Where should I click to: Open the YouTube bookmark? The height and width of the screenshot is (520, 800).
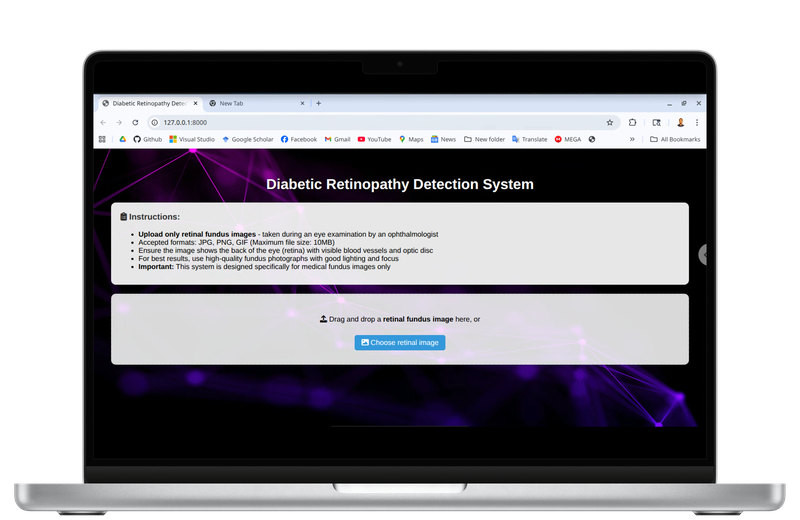(x=374, y=139)
